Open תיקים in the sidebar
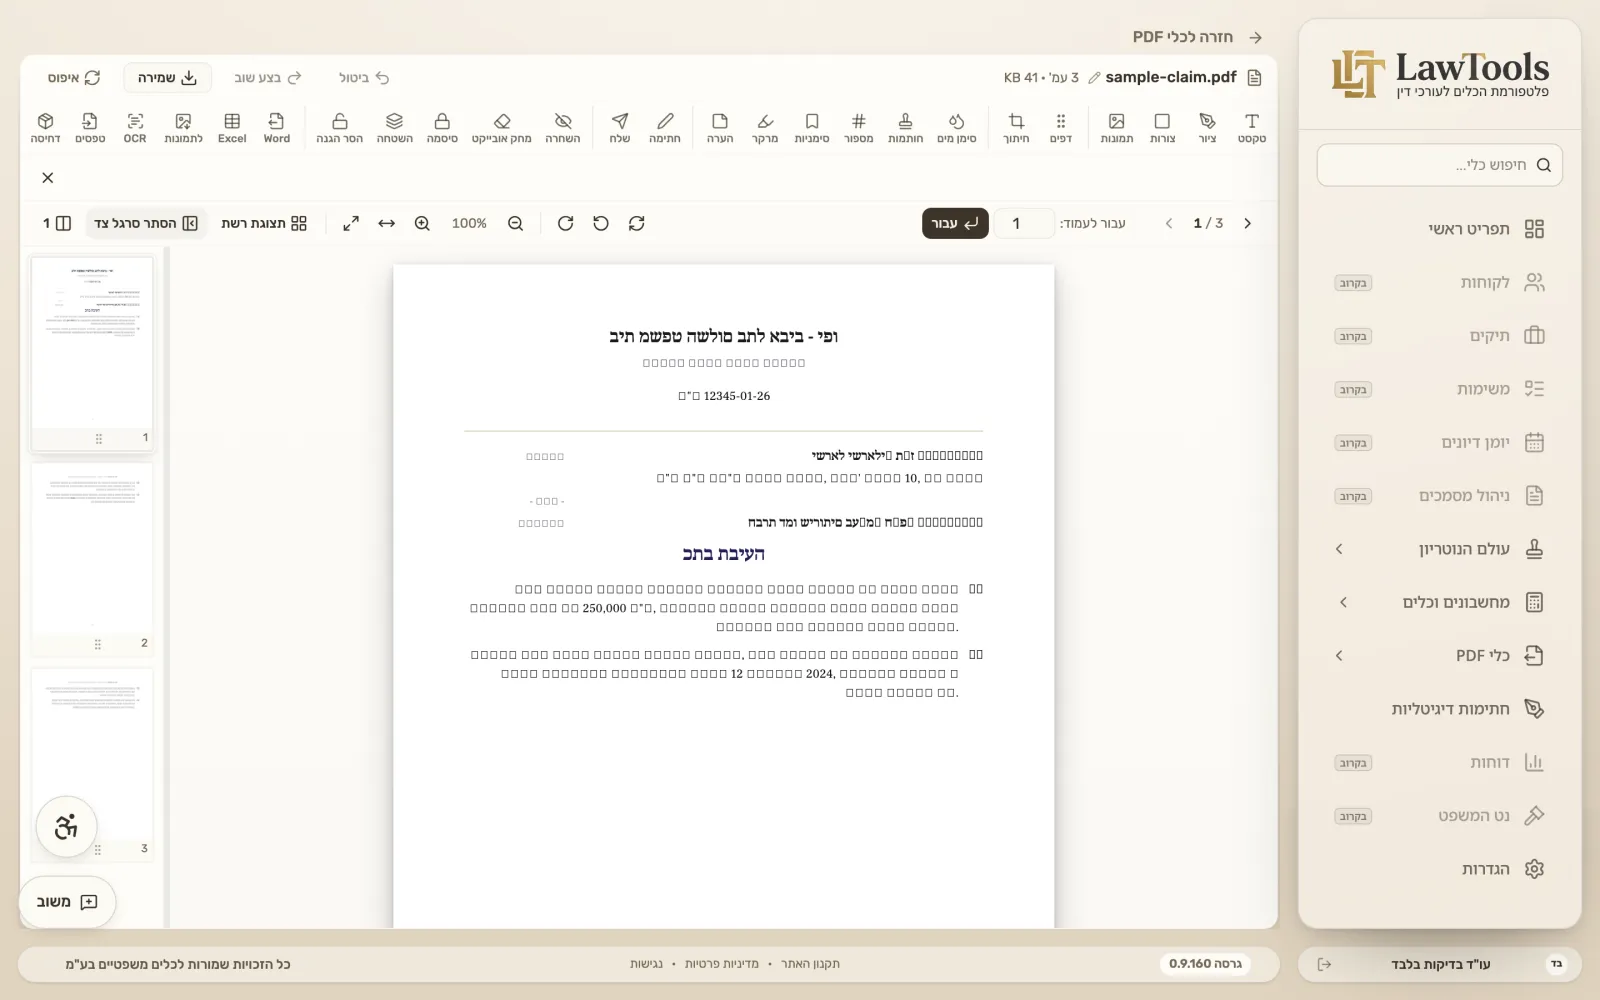 point(1439,336)
